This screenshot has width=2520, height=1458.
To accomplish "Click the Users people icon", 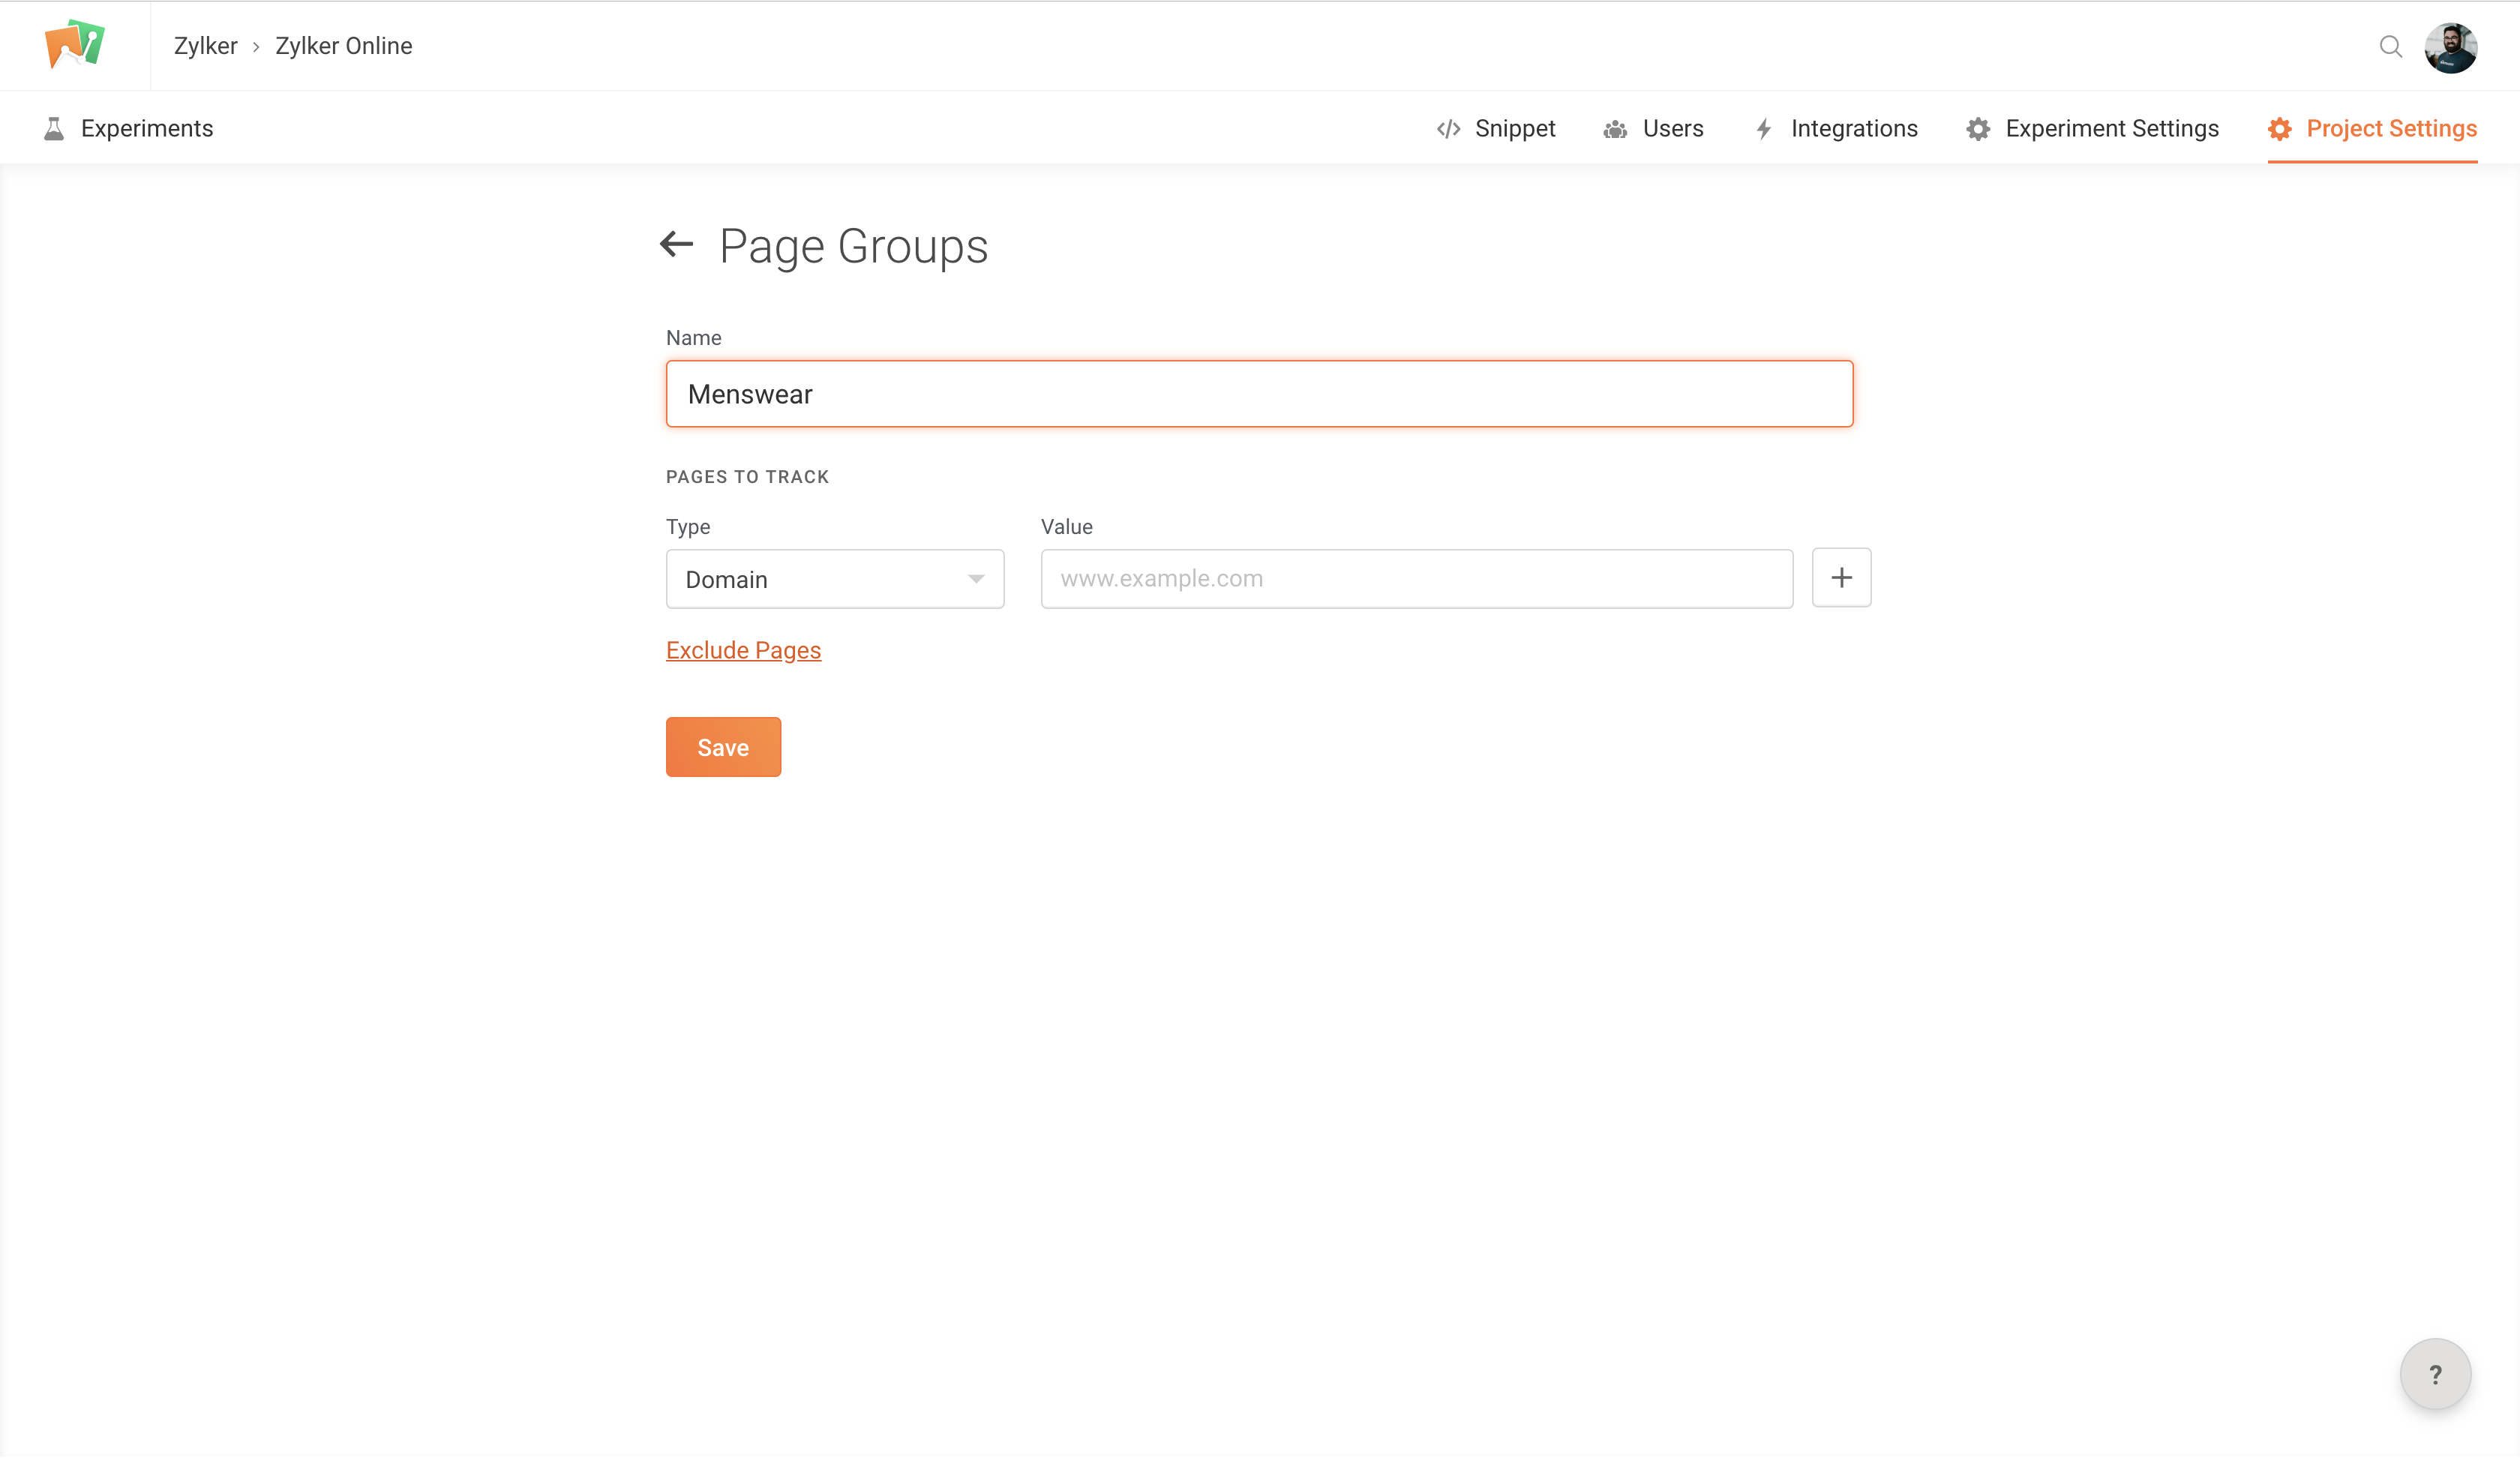I will (x=1615, y=129).
